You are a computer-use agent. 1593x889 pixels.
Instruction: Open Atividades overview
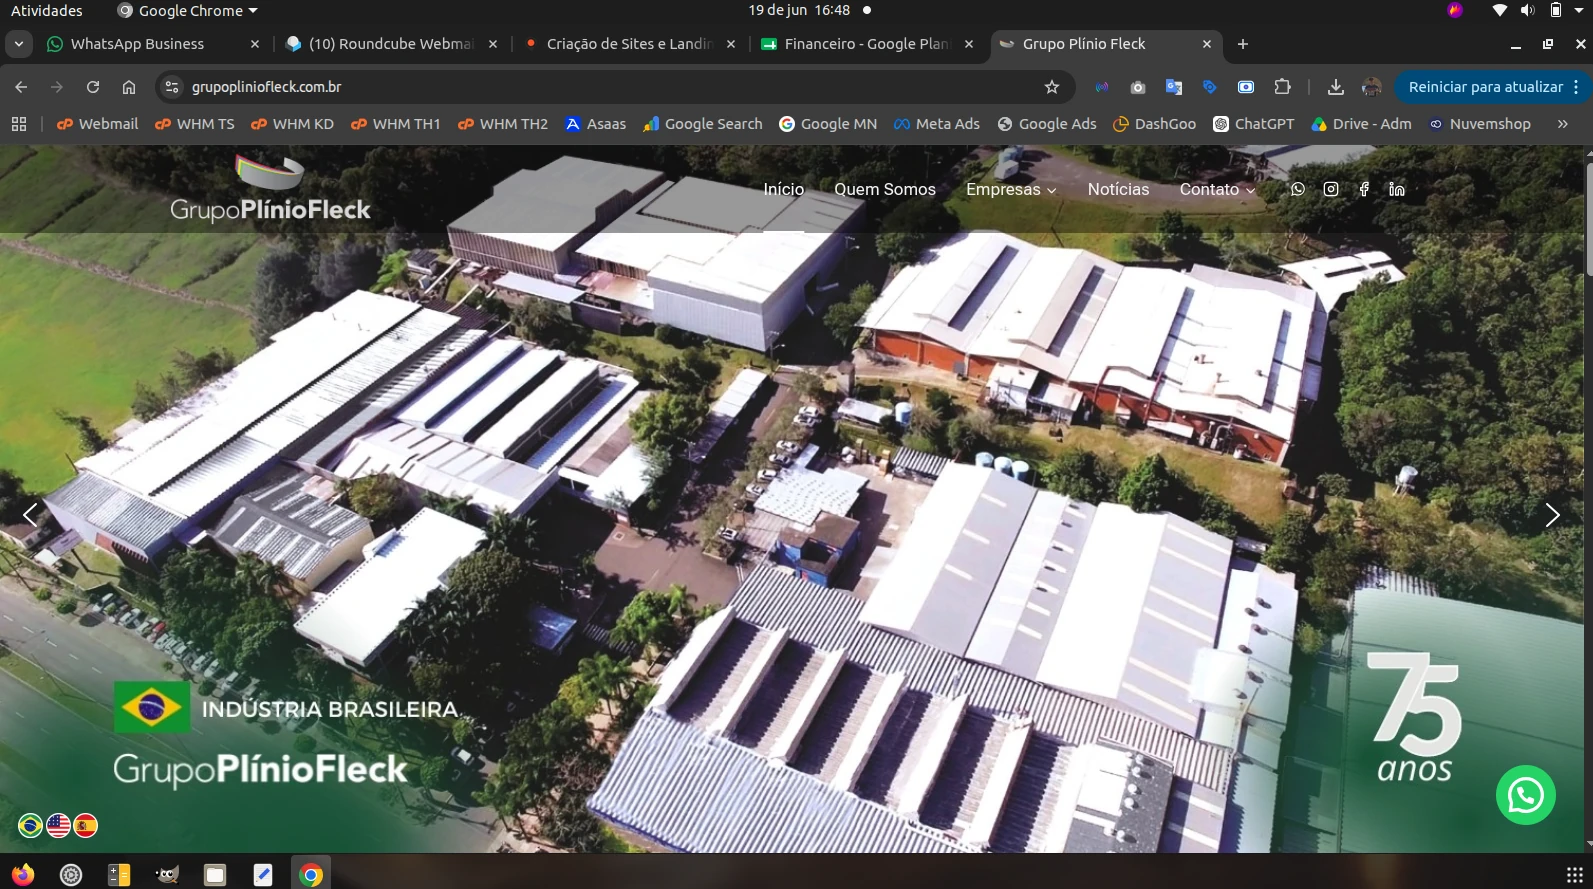point(47,11)
